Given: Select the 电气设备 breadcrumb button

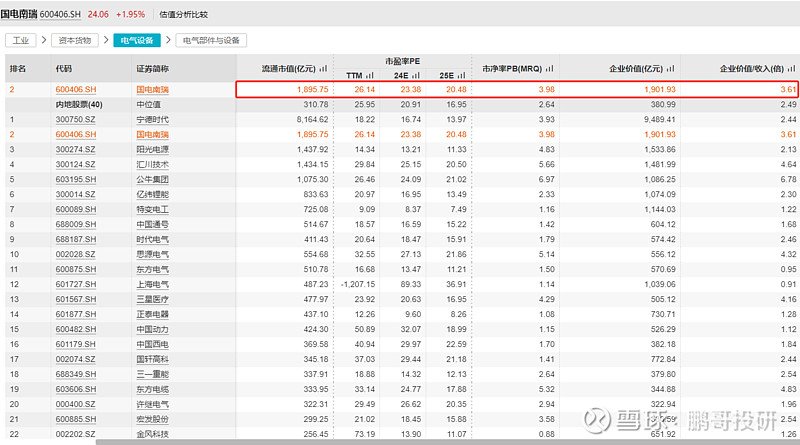Looking at the screenshot, I should click(137, 40).
